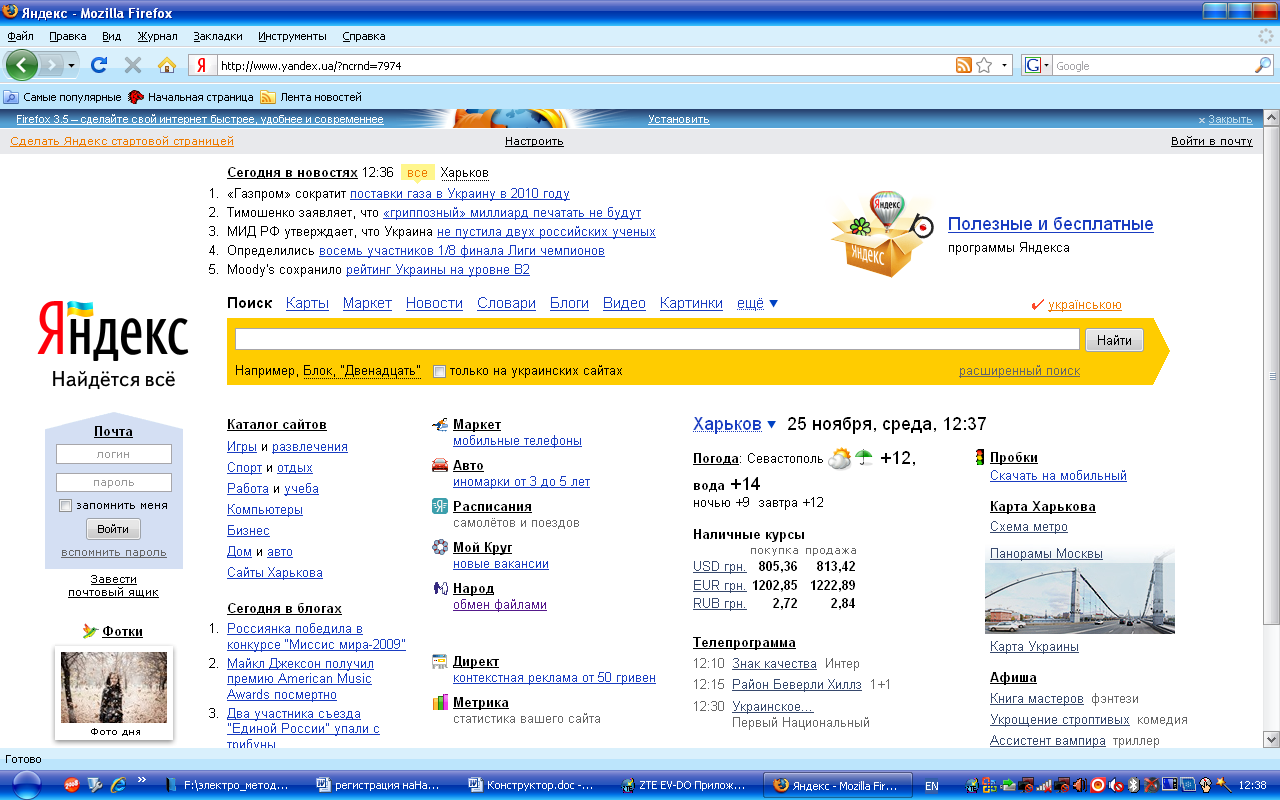Open the search engine selector dropdown

click(1046, 65)
